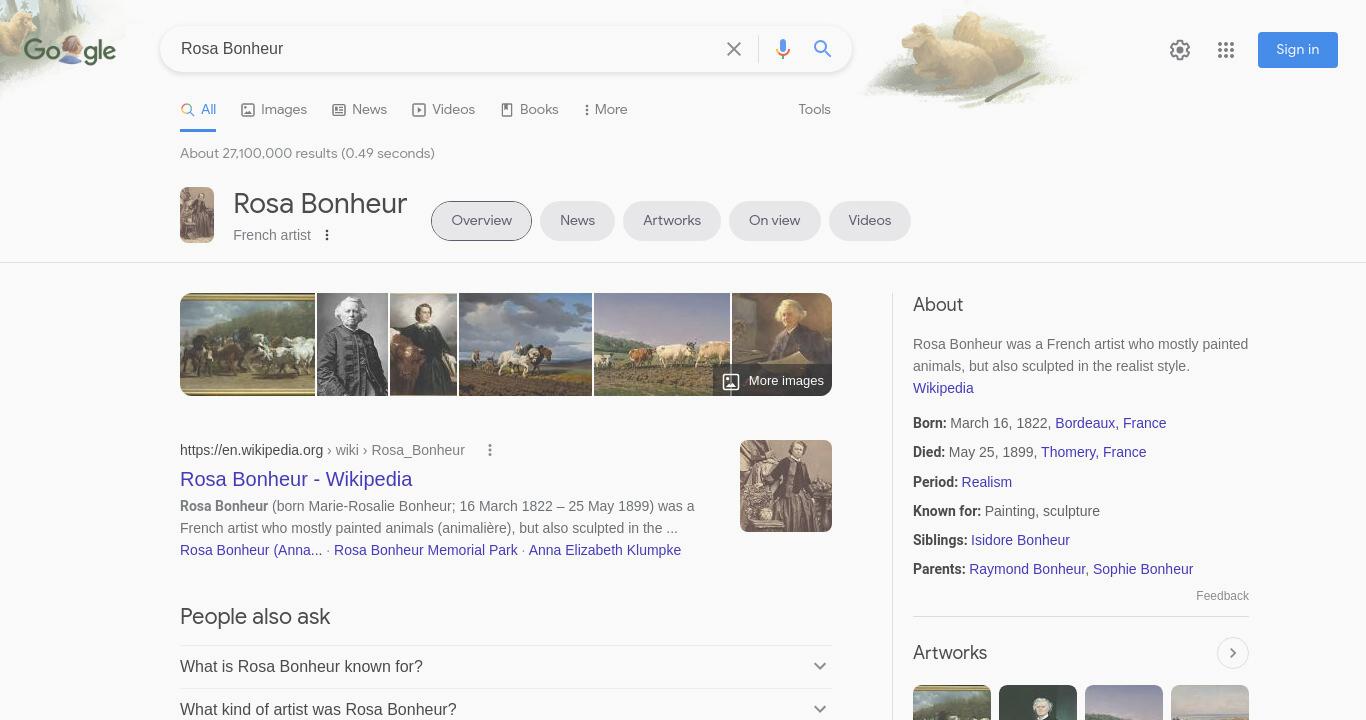The width and height of the screenshot is (1366, 720).
Task: Select the Videos search tab
Action: coord(443,110)
